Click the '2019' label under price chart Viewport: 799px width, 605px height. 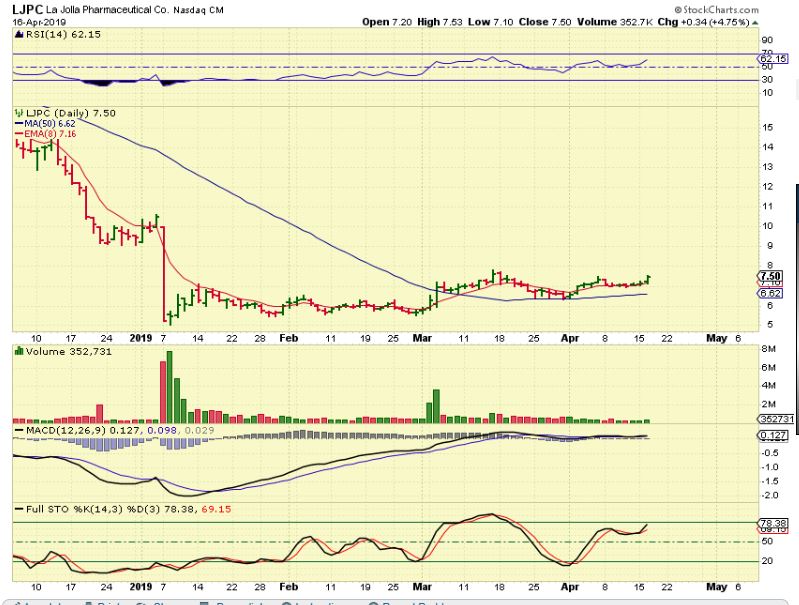pyautogui.click(x=141, y=338)
